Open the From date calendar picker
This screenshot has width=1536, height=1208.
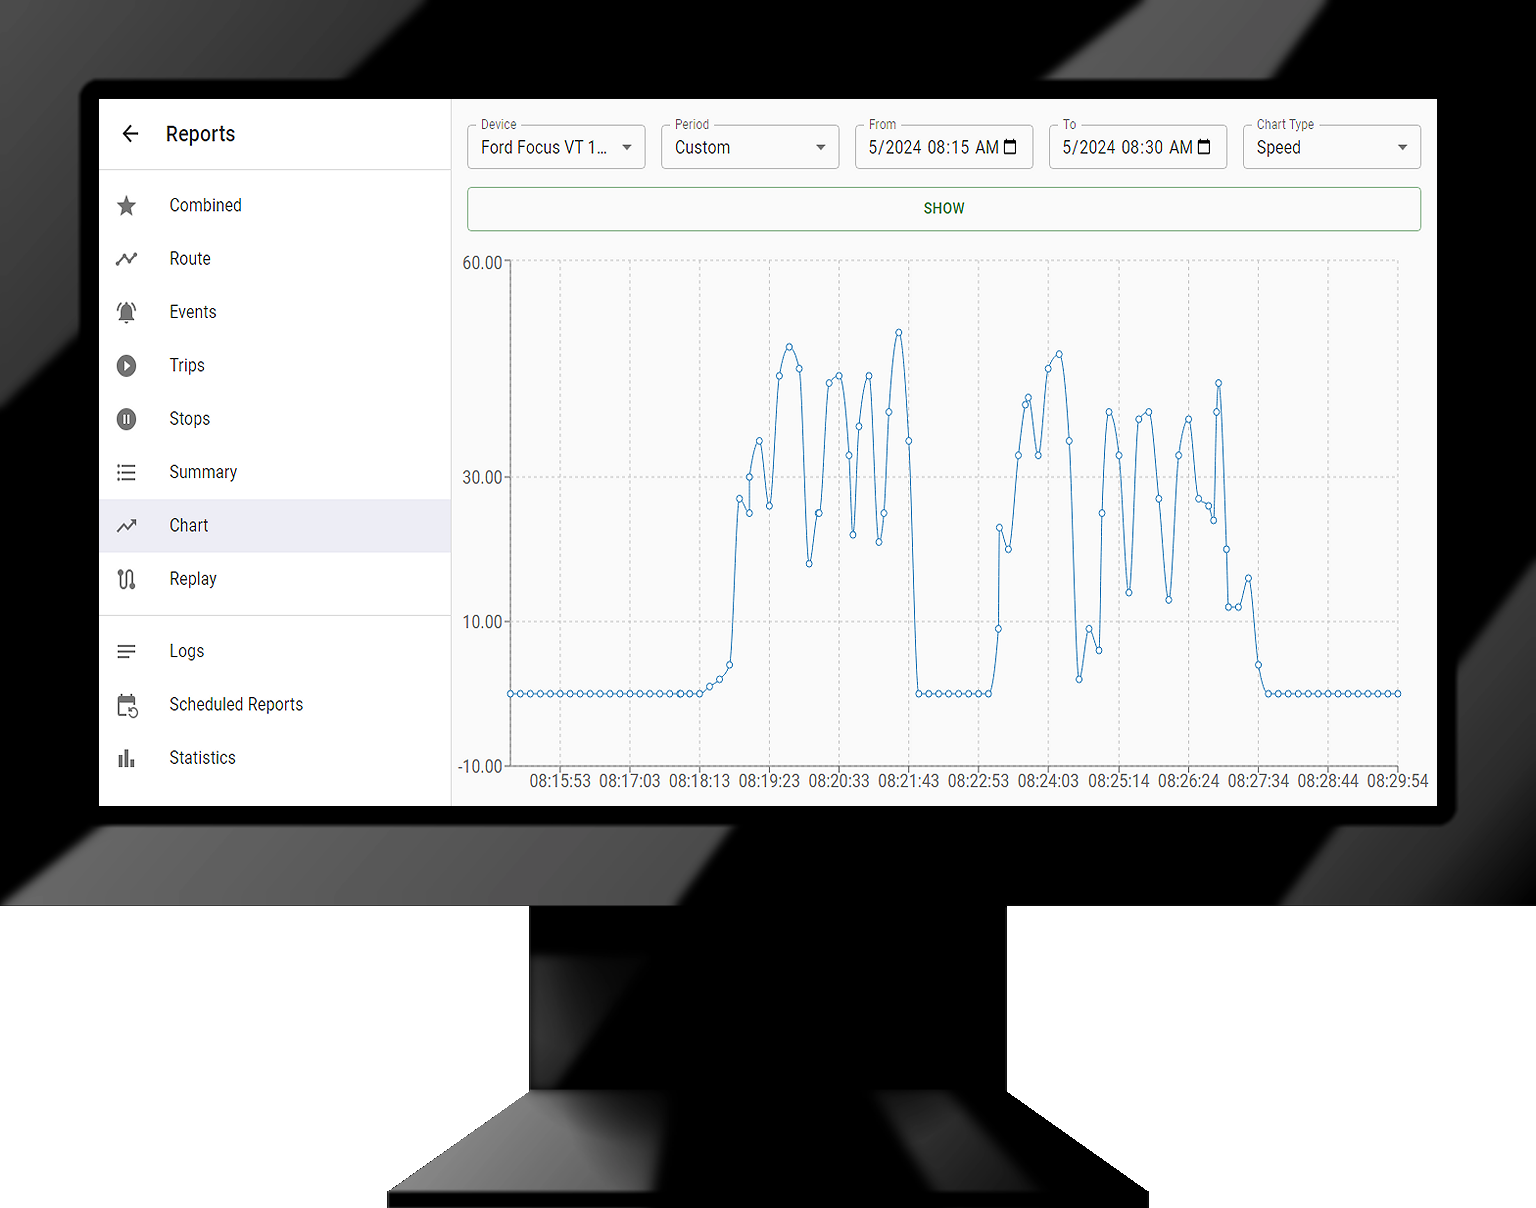point(1010,147)
